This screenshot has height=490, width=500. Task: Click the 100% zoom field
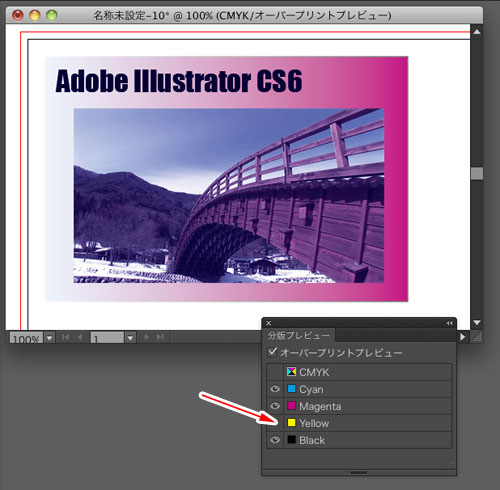click(26, 338)
